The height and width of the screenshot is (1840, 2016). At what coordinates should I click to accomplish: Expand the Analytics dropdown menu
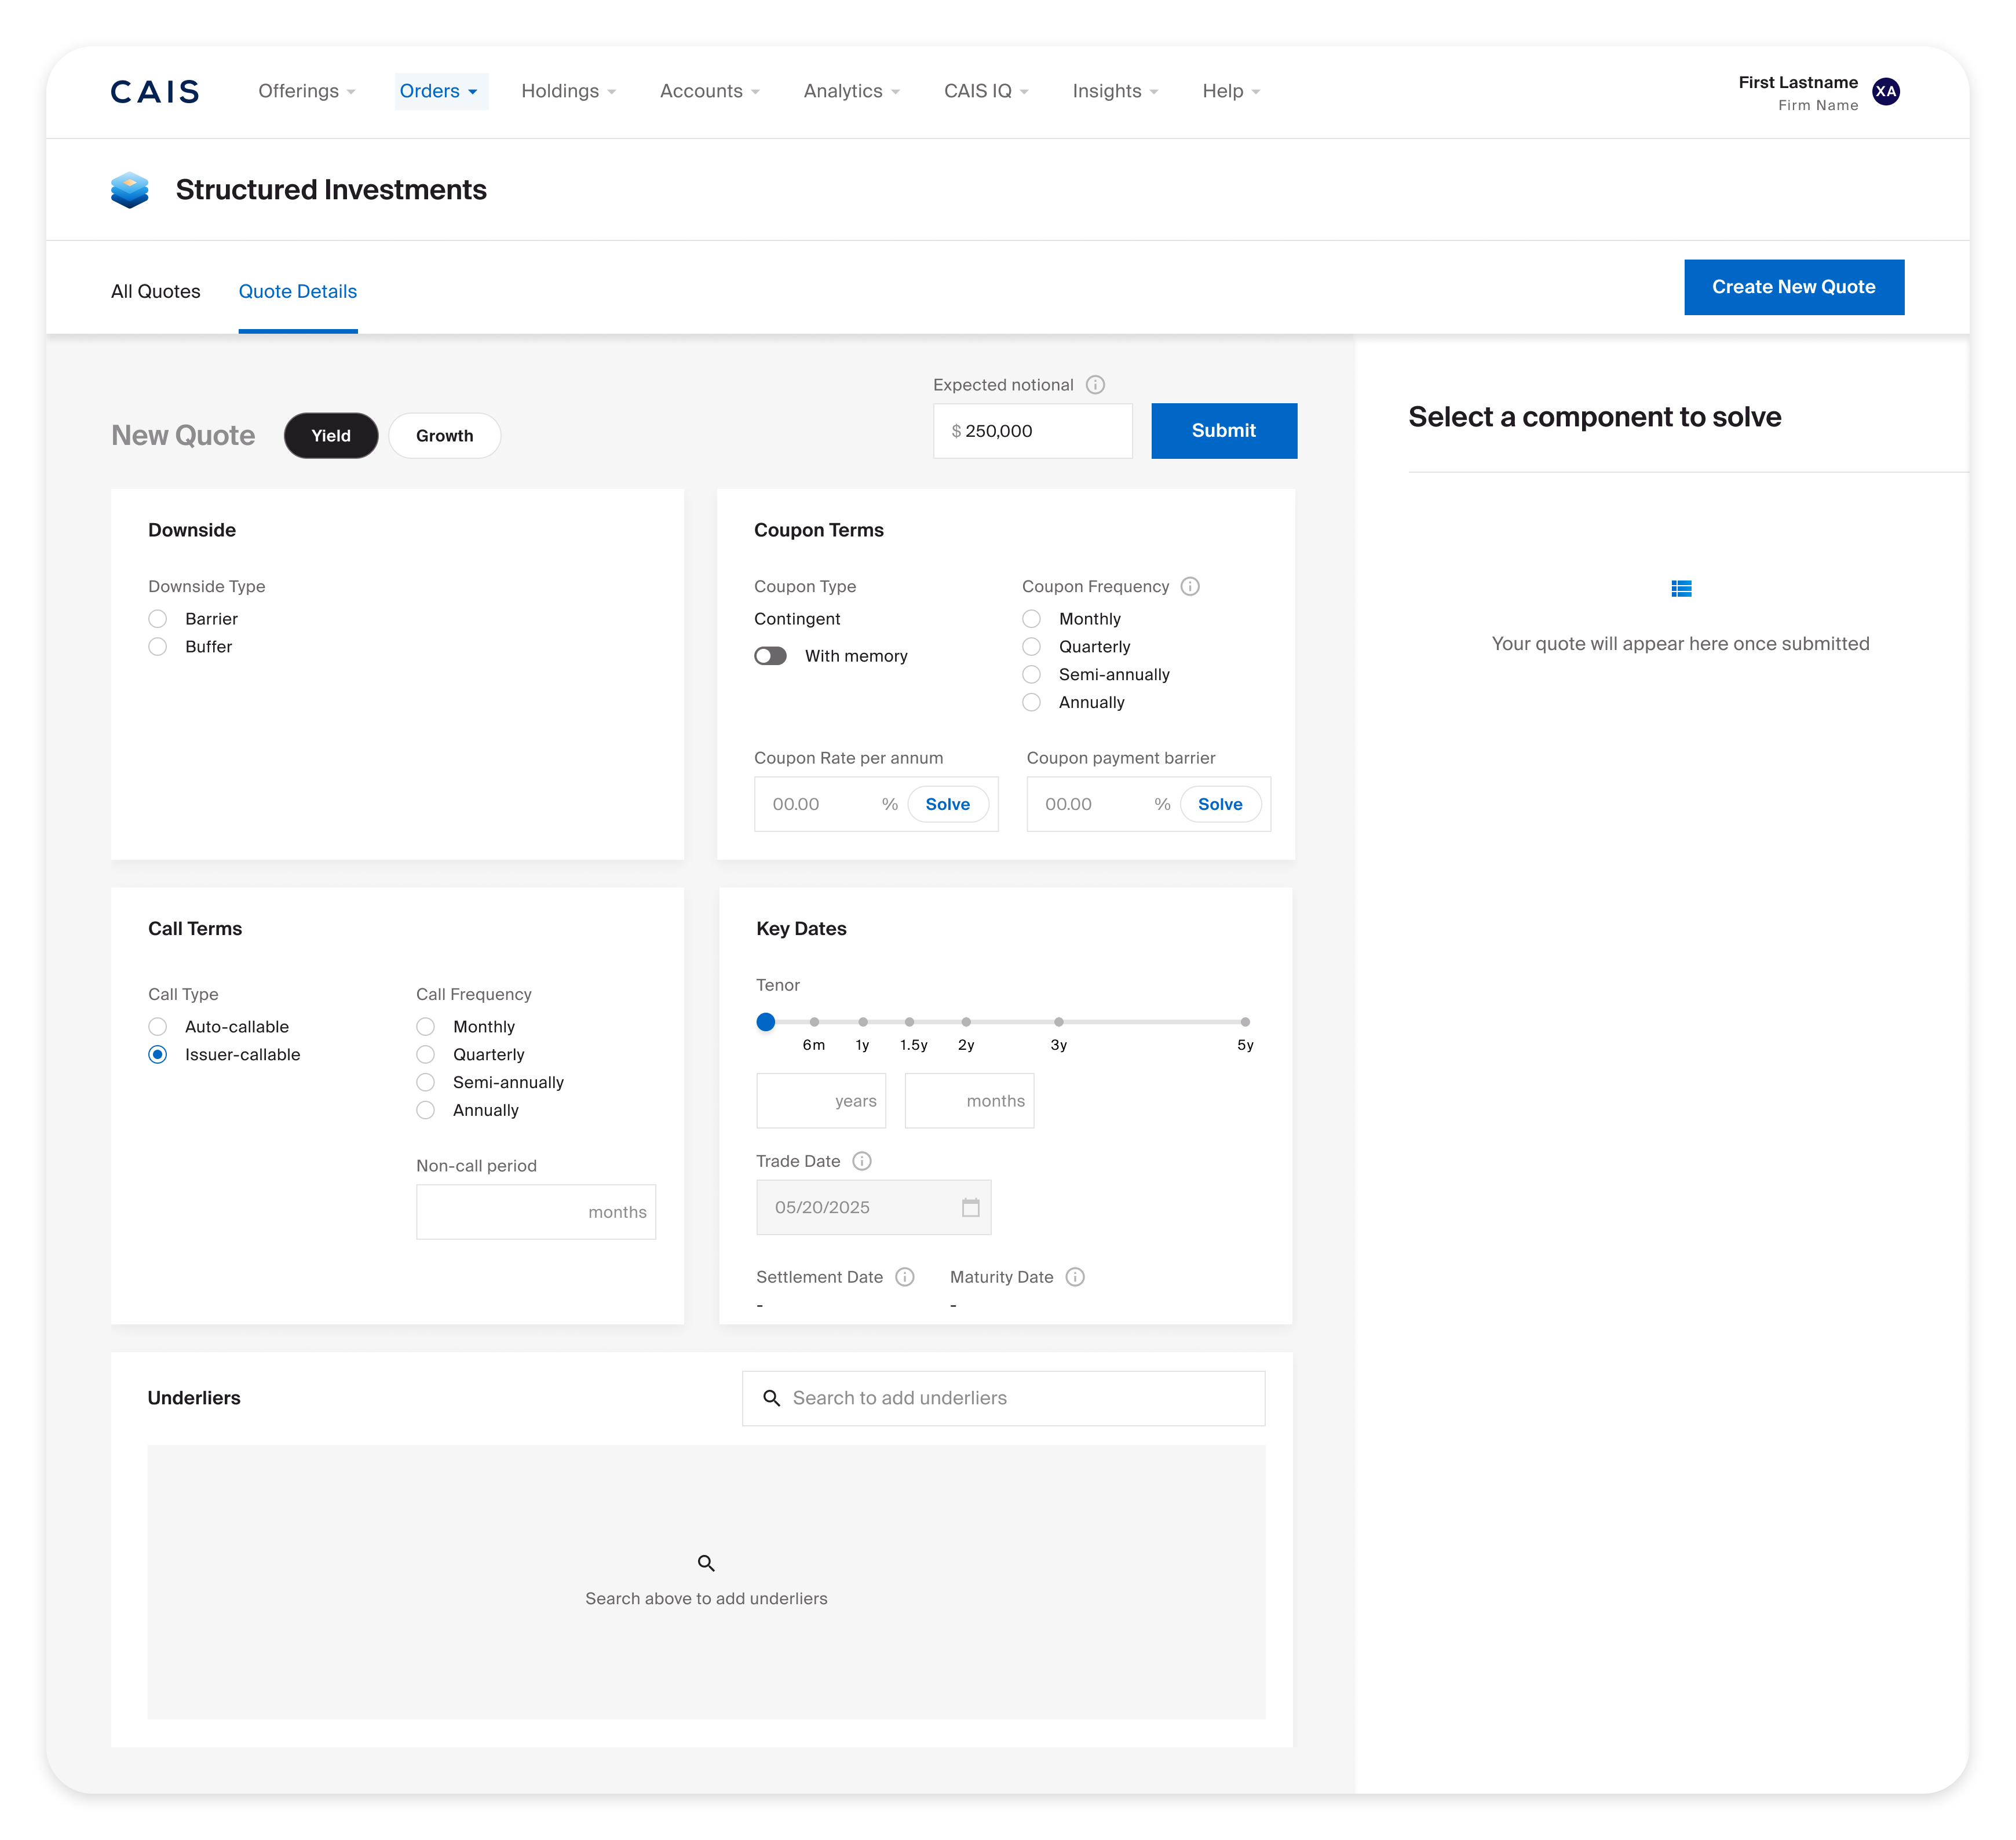(x=851, y=91)
